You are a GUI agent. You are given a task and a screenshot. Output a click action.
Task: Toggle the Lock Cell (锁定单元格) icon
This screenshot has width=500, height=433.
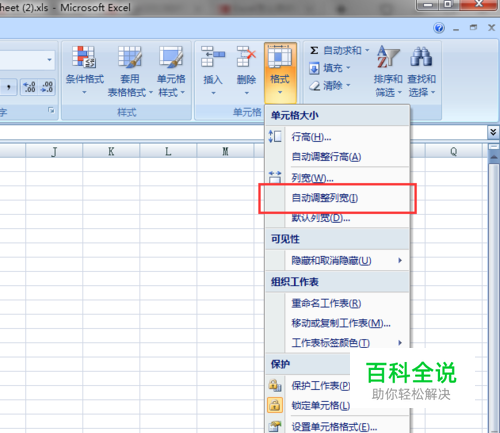pos(275,405)
